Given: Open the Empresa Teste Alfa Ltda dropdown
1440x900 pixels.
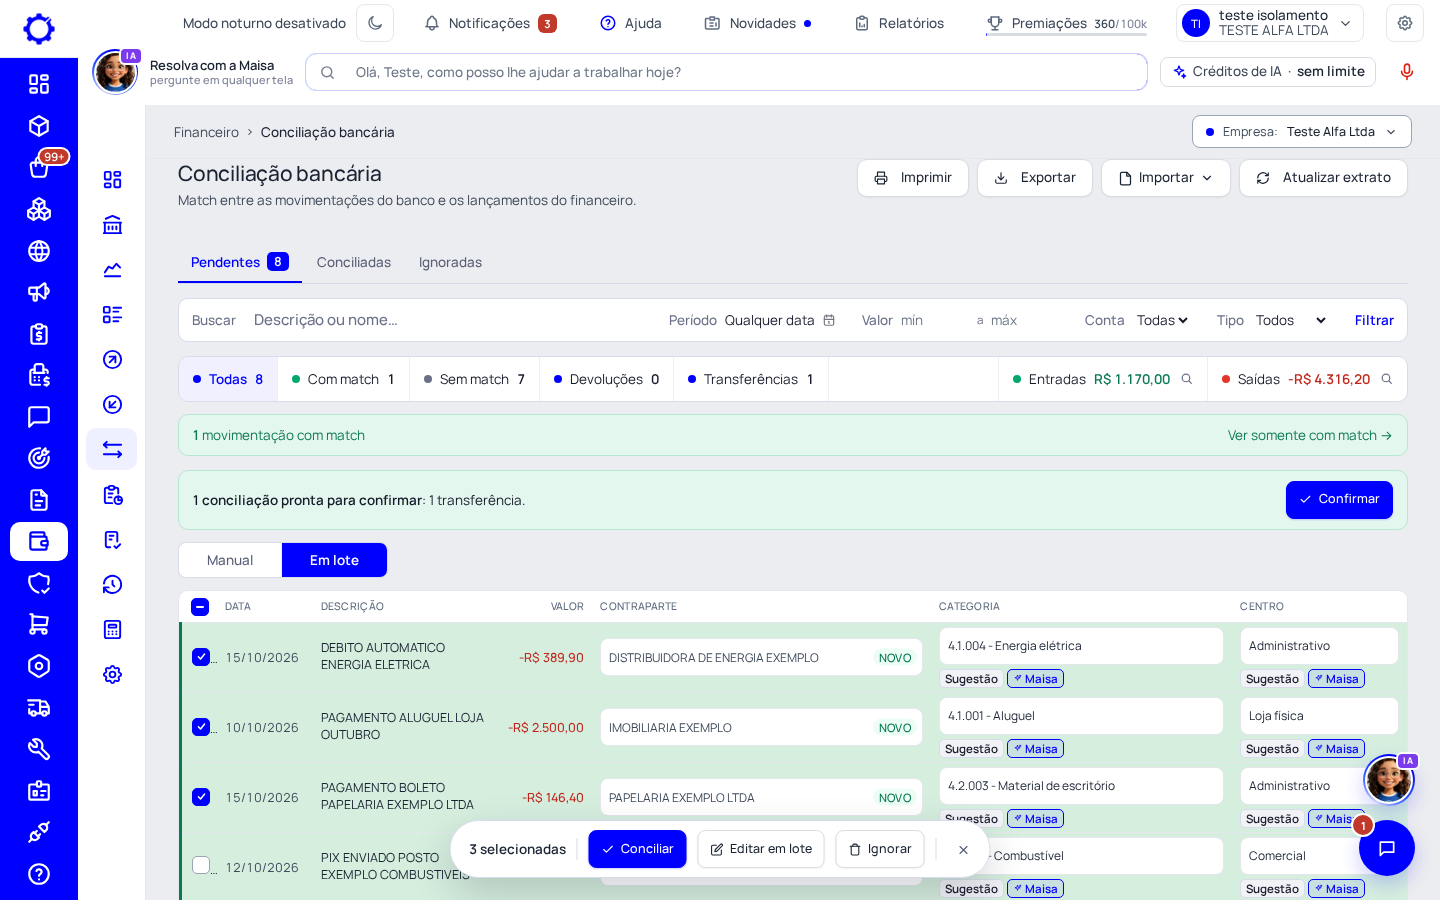Looking at the screenshot, I should [x=1301, y=132].
